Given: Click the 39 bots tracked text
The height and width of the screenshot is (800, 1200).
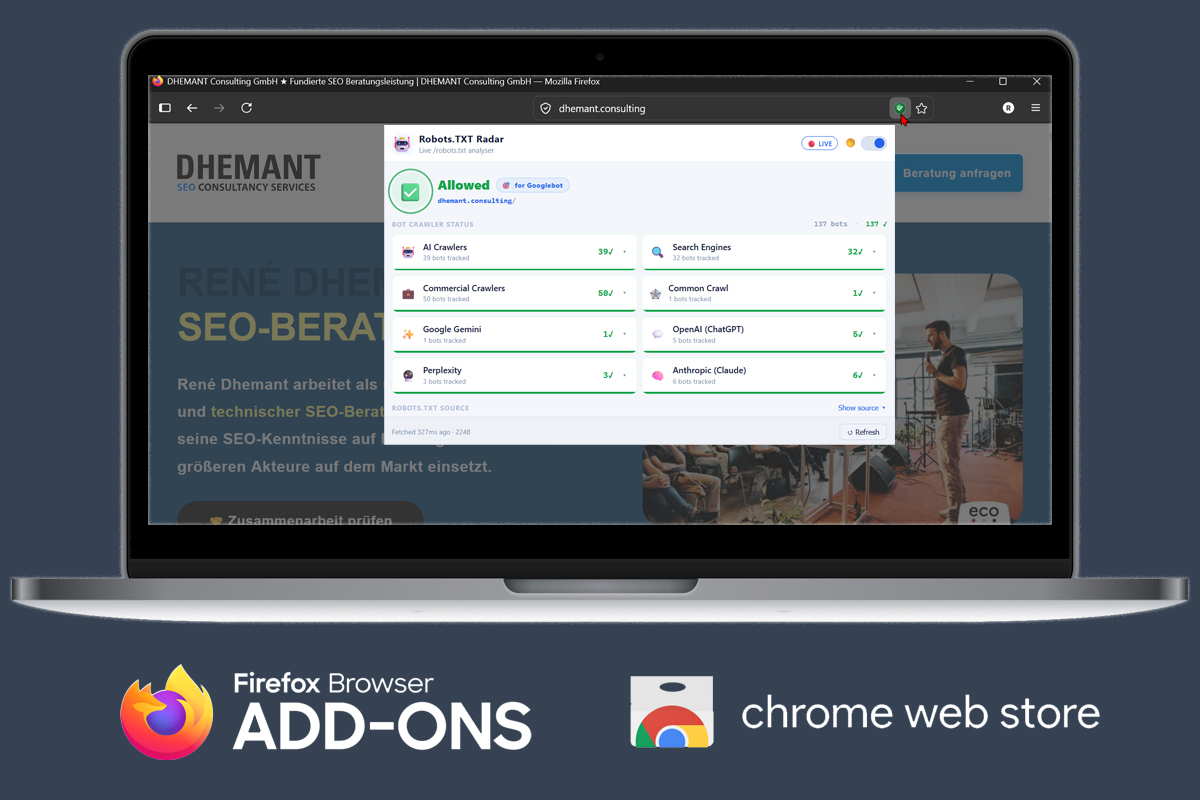Looking at the screenshot, I should 446,258.
